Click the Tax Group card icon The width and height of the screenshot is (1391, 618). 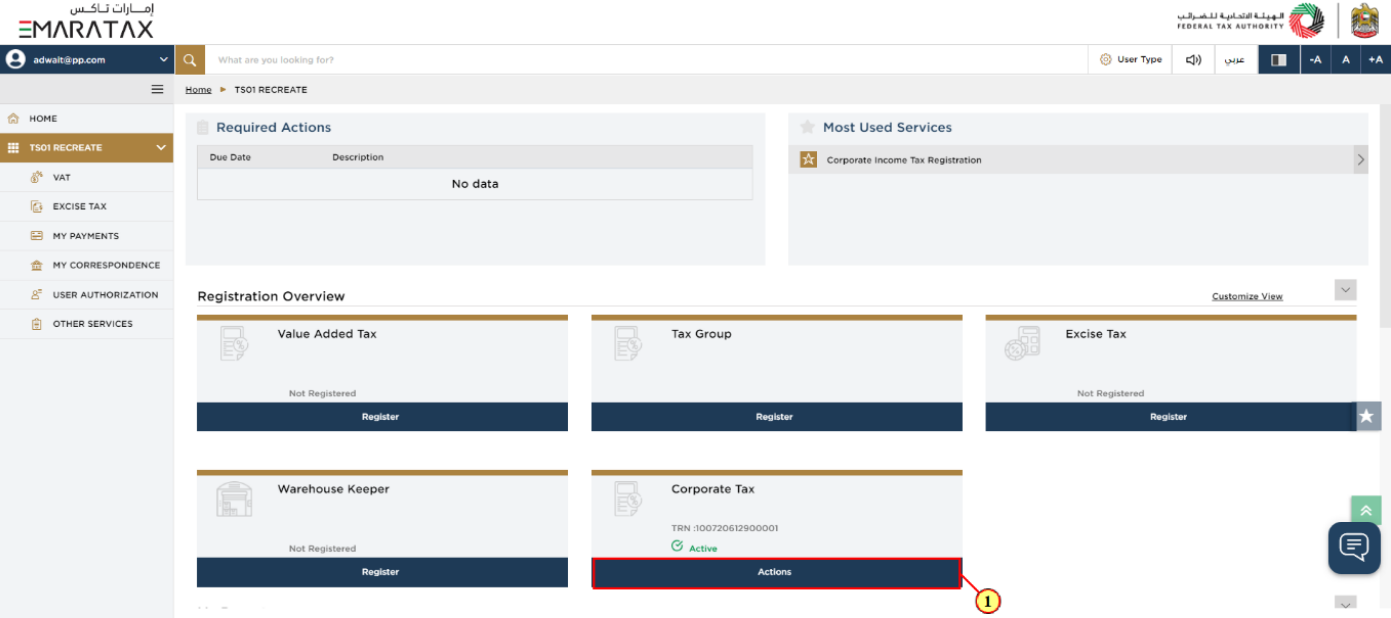tap(627, 343)
